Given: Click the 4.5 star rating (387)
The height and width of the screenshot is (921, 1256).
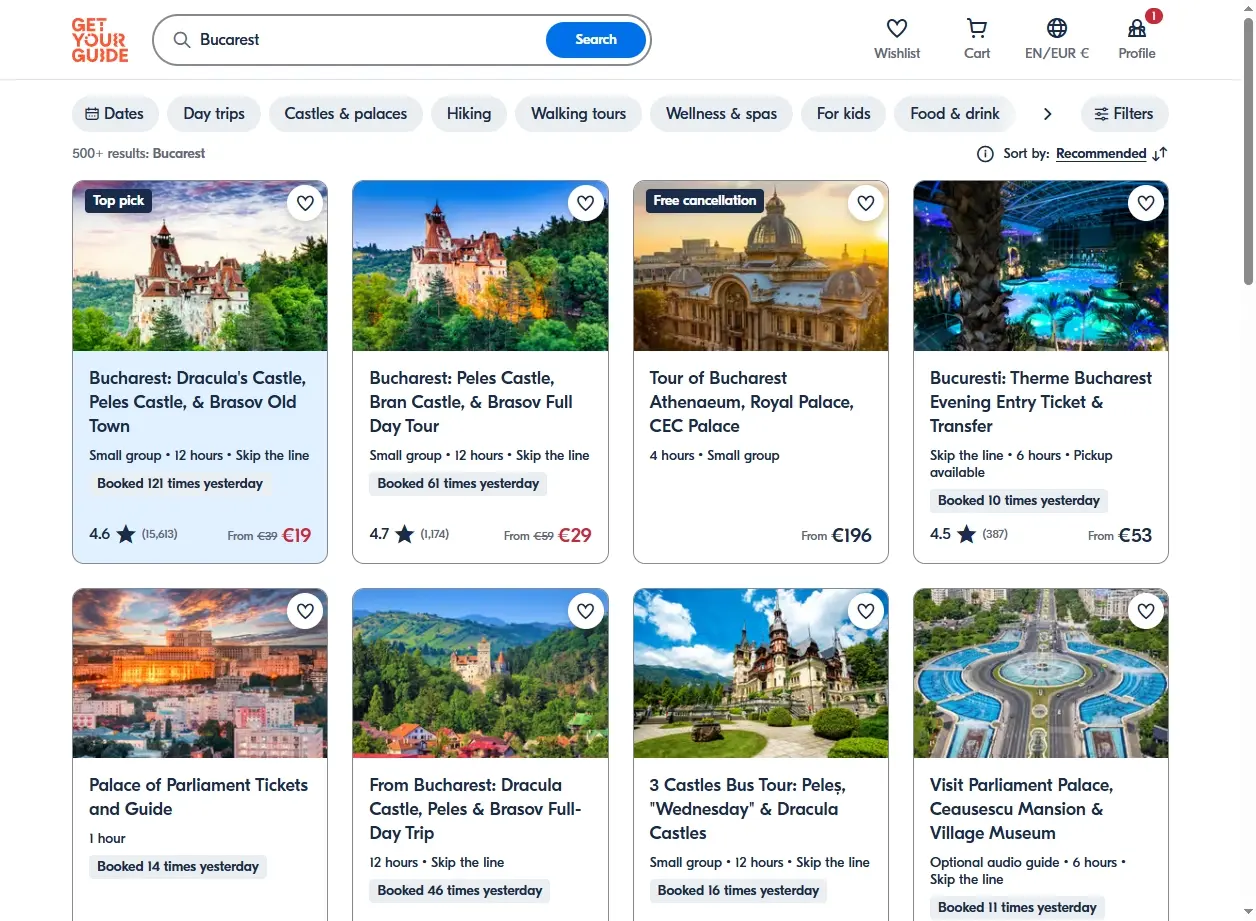Looking at the screenshot, I should 969,535.
